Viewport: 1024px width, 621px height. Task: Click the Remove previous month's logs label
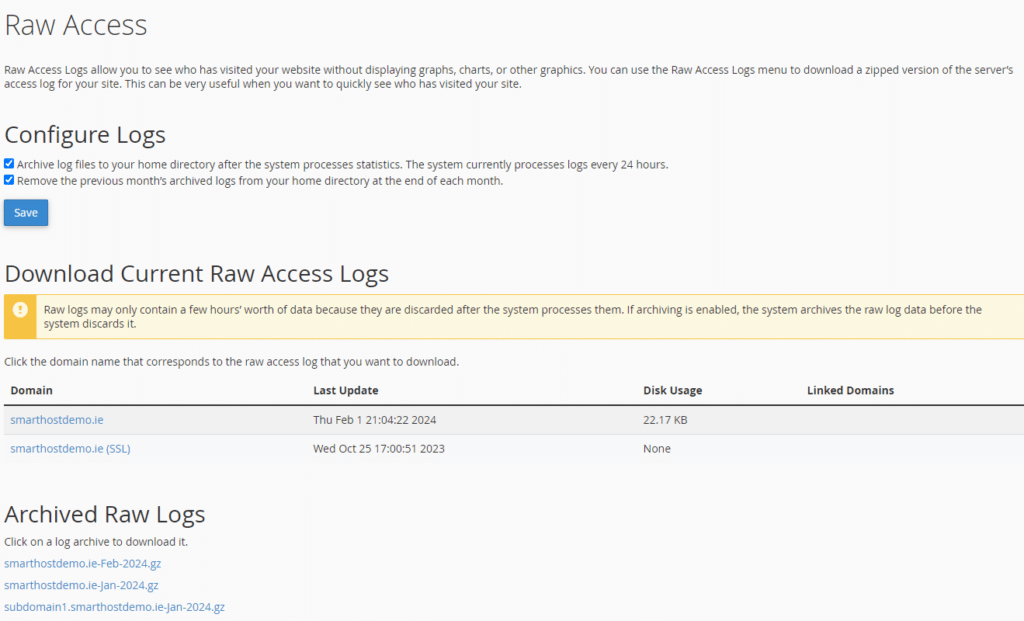260,181
